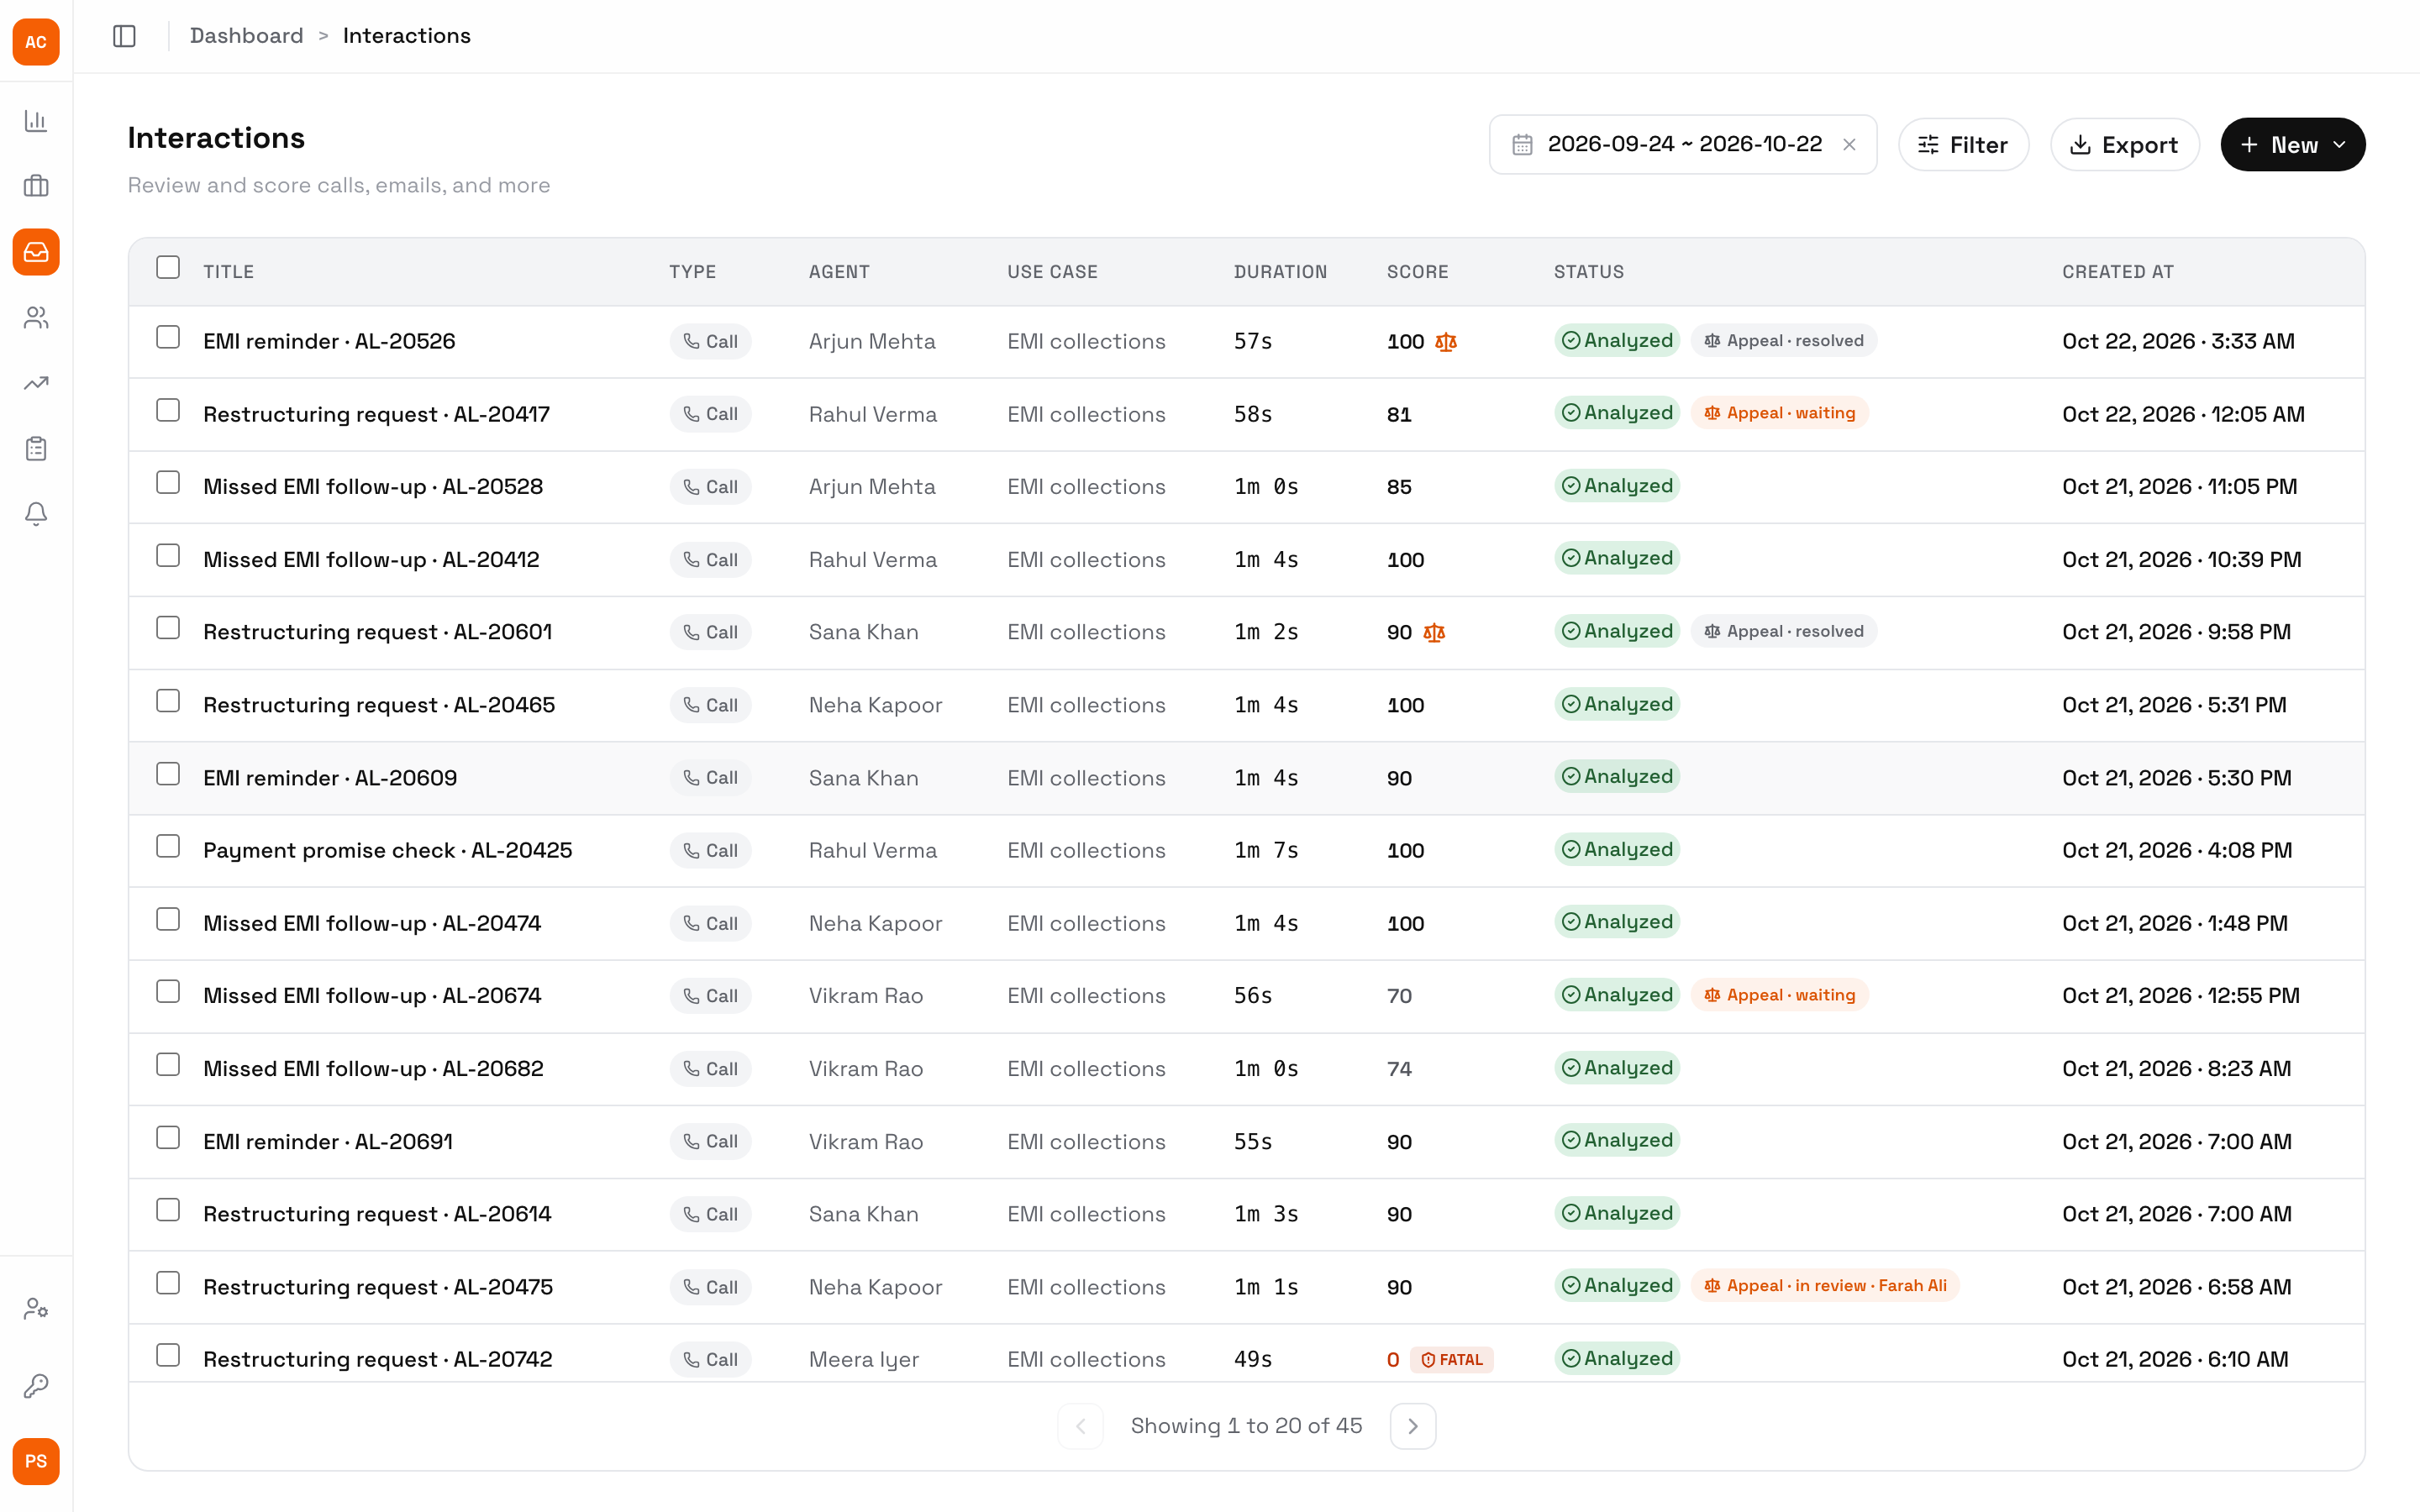Open the Filter options

coord(1963,145)
